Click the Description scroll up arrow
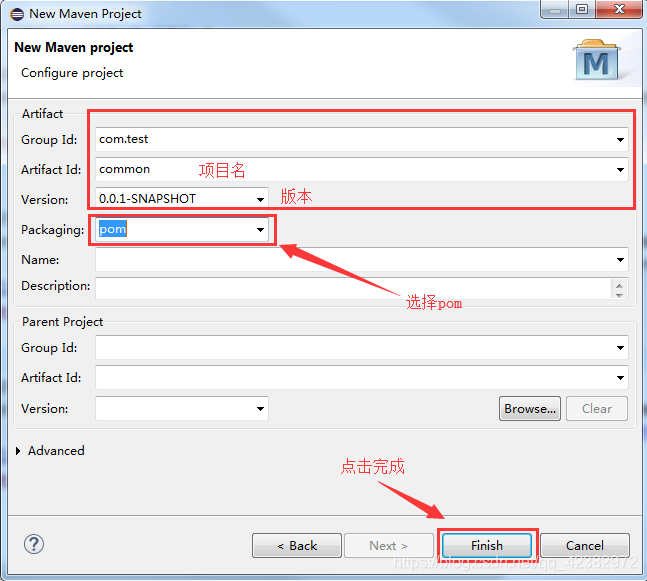The height and width of the screenshot is (581, 647). click(619, 286)
